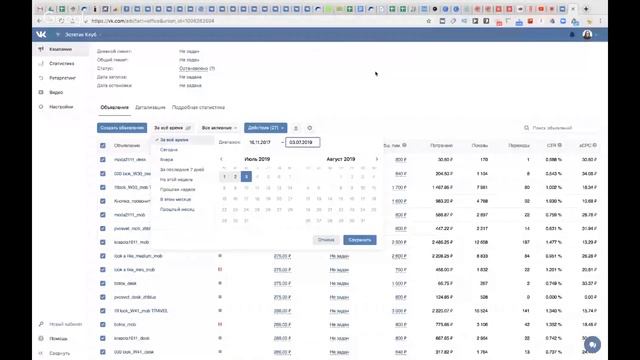Open the support chat bubble icon

[x=592, y=345]
